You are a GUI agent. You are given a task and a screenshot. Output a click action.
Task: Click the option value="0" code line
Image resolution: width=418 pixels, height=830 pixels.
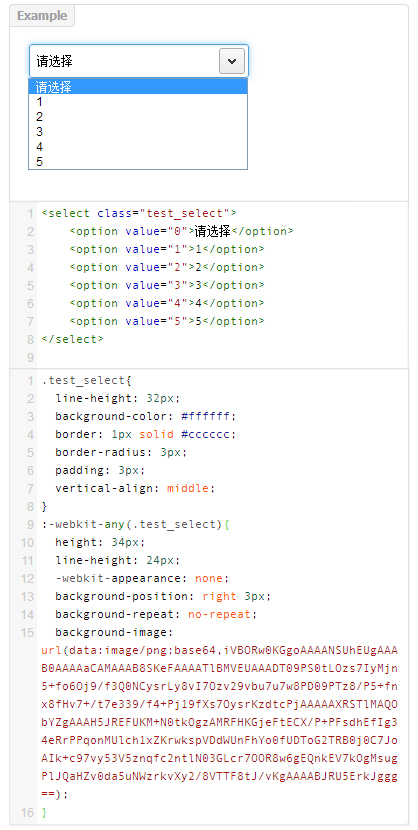point(181,231)
